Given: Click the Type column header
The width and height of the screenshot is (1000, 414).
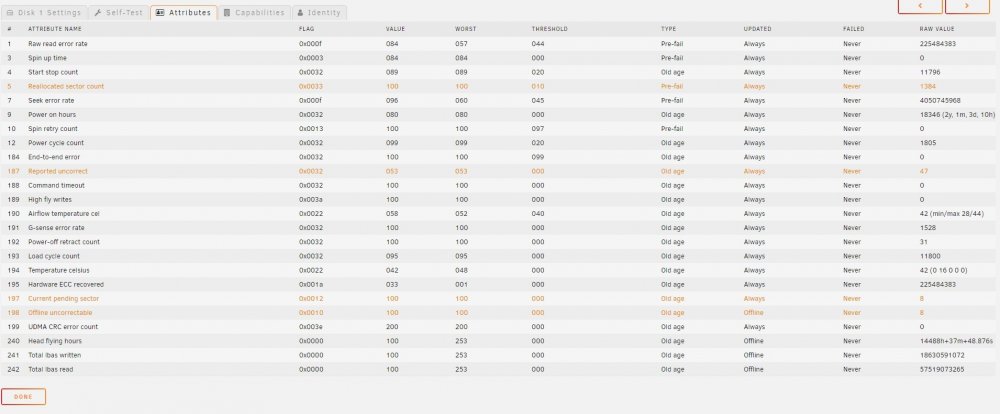Looking at the screenshot, I should [668, 29].
